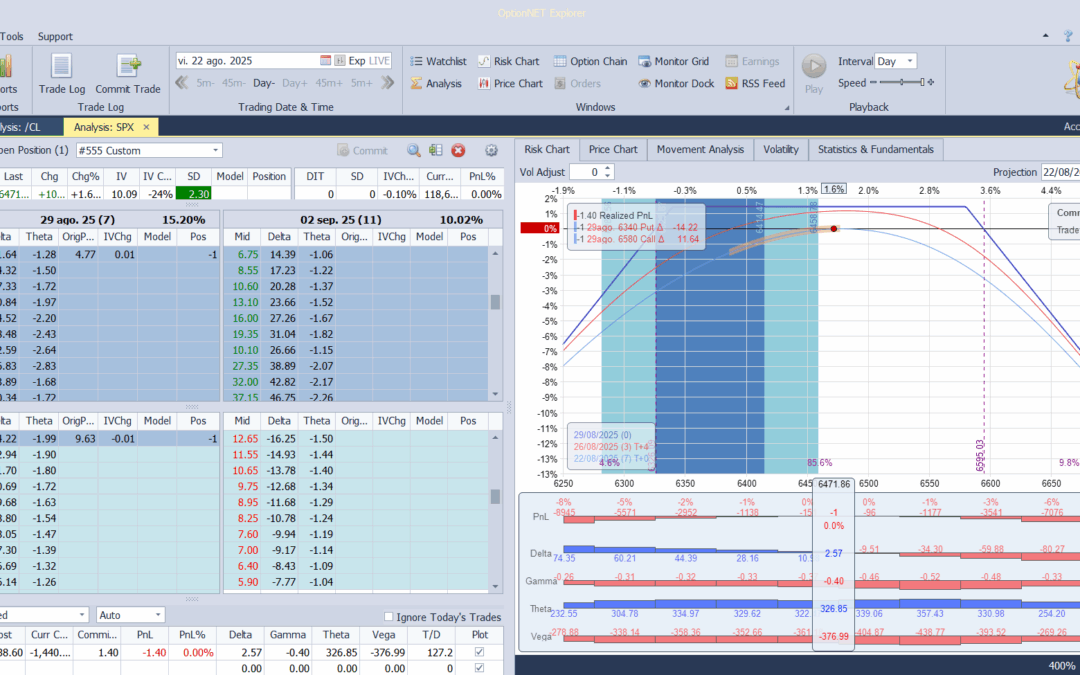The image size is (1080, 675).
Task: Jump back with double left arrows
Action: (x=182, y=83)
